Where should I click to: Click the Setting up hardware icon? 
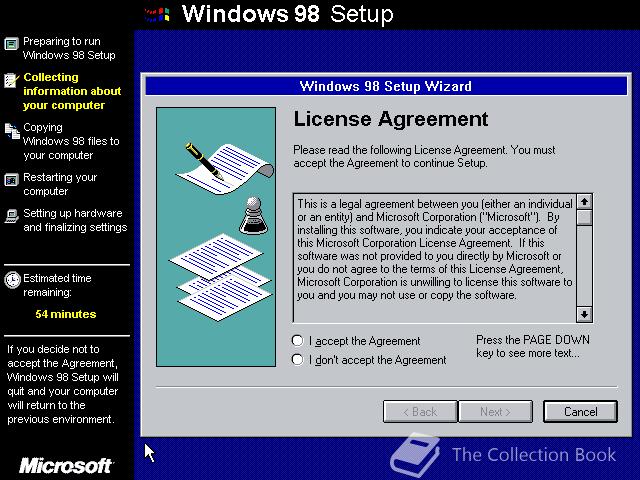[x=11, y=216]
